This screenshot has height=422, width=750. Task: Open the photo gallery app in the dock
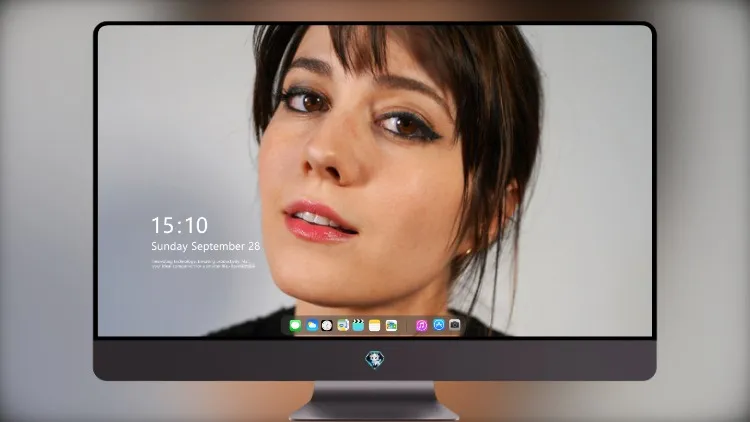coord(391,325)
